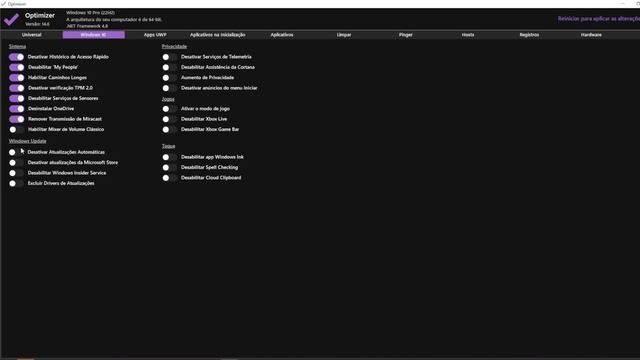Select the Registros tab
This screenshot has width=640, height=360.
pos(529,35)
